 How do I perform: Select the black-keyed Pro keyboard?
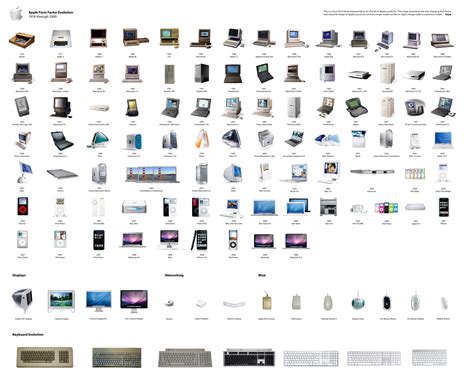[249, 358]
